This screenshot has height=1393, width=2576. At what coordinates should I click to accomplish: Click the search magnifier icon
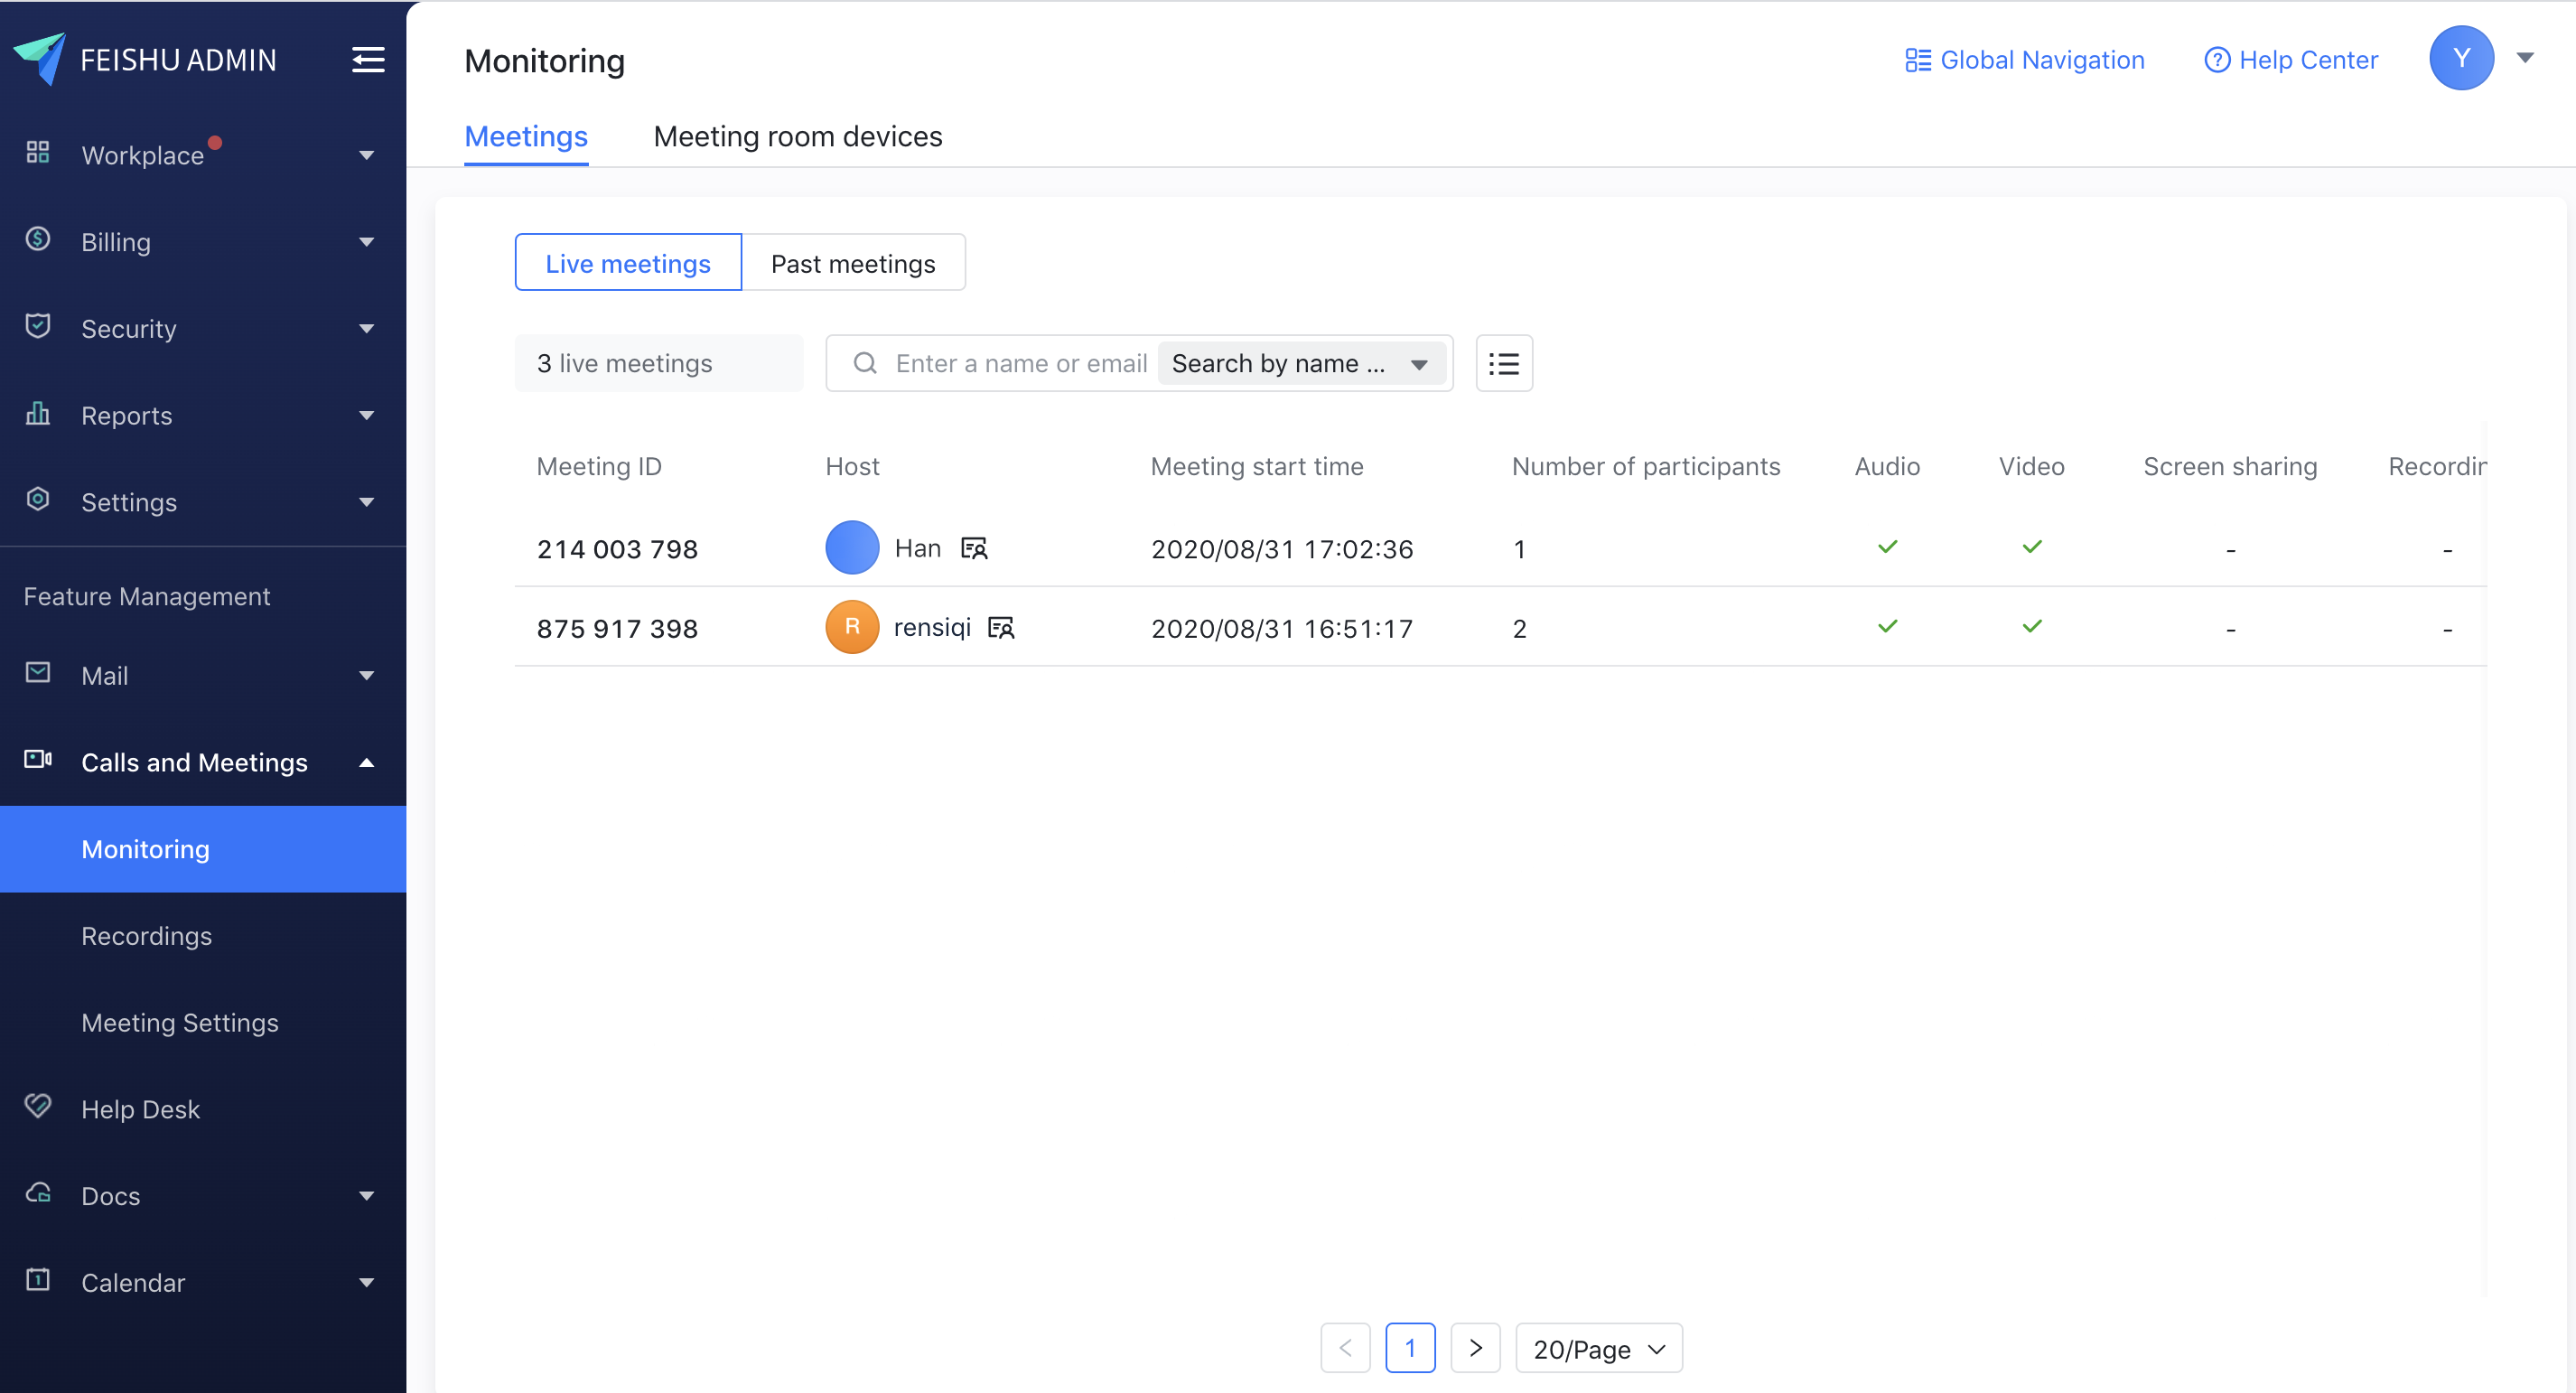(x=865, y=363)
